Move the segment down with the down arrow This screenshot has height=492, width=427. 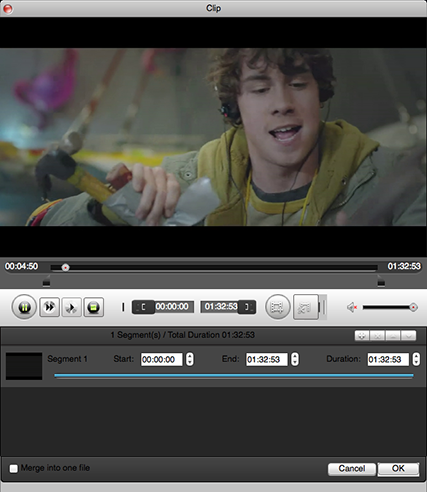pos(408,336)
